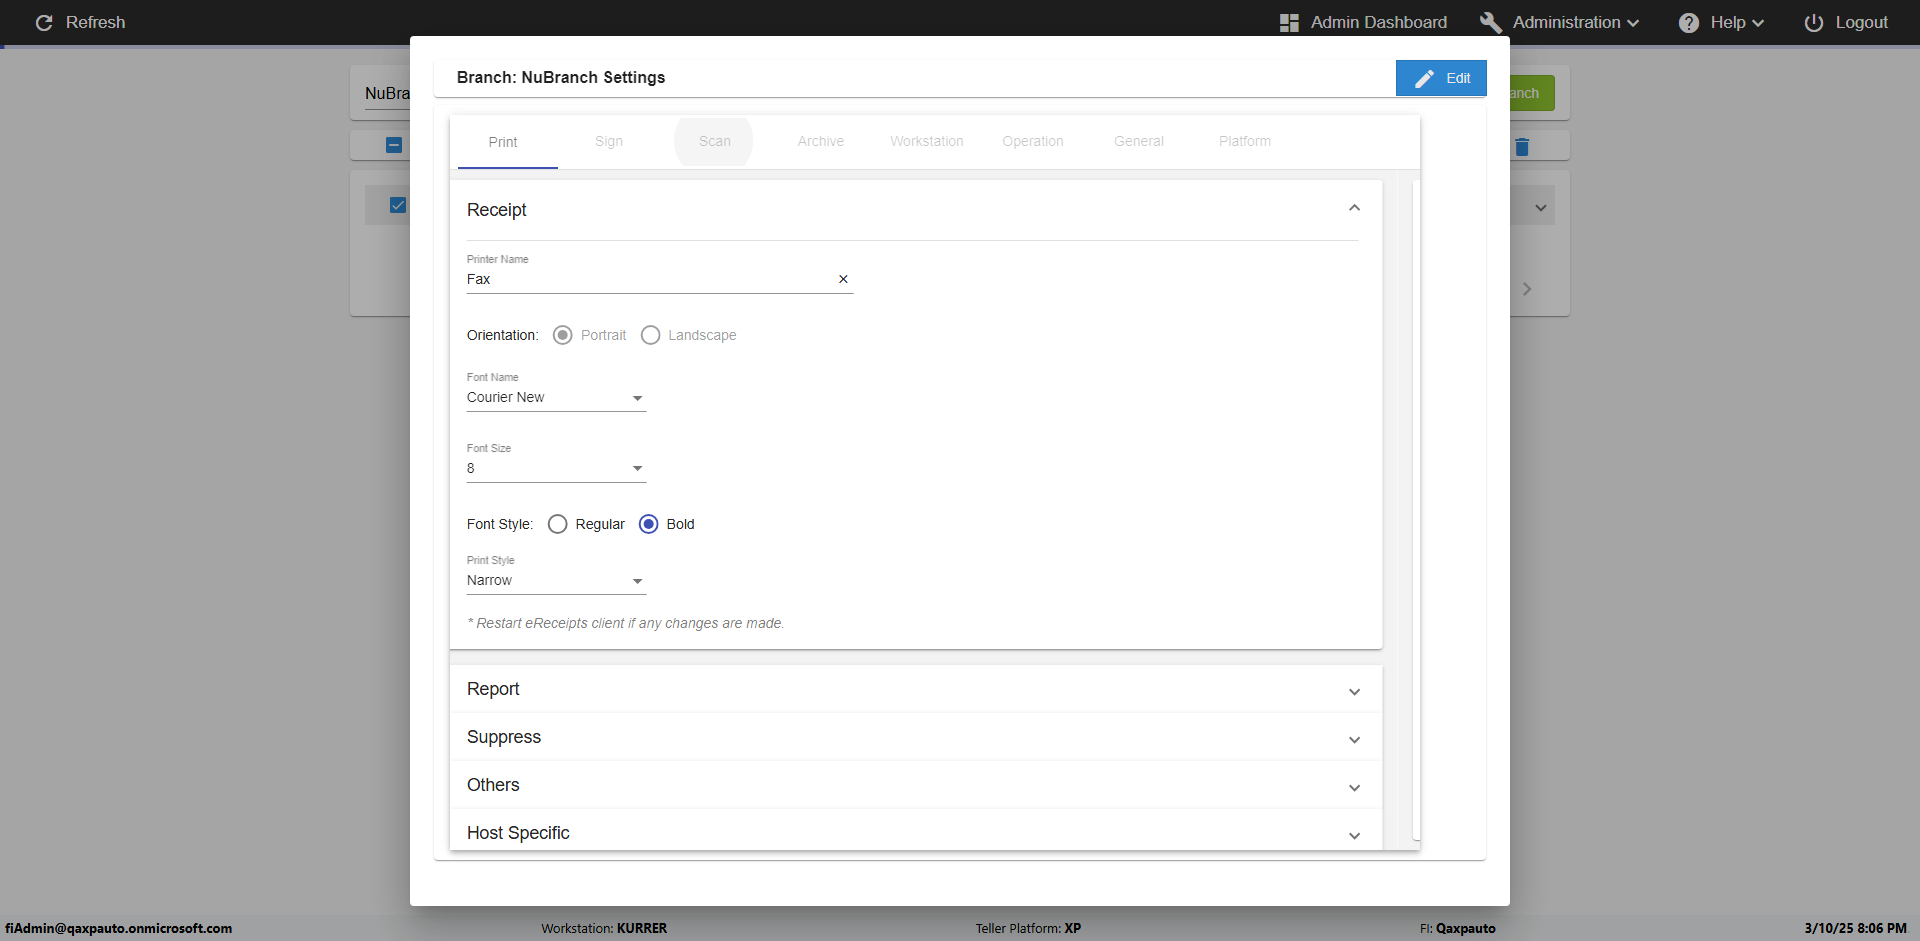Click the blue trash delete icon
Screen dimensions: 1920x941
1522,147
